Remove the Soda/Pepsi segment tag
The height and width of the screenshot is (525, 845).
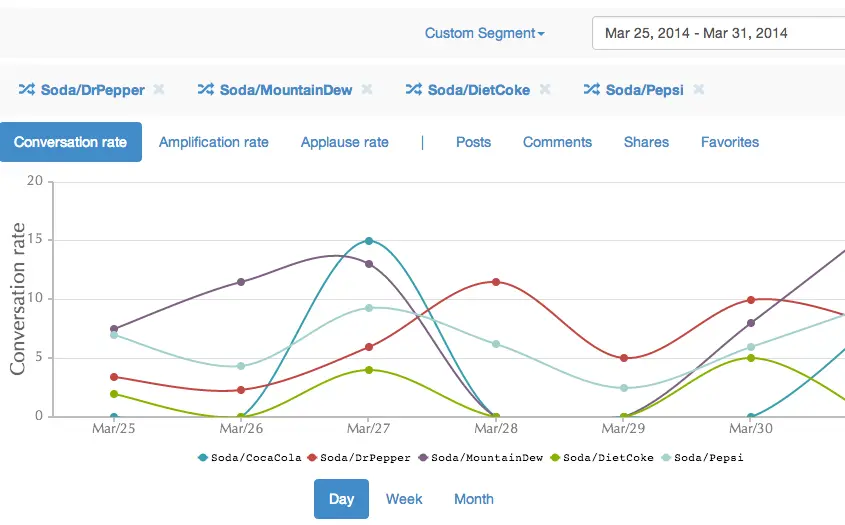click(x=699, y=90)
